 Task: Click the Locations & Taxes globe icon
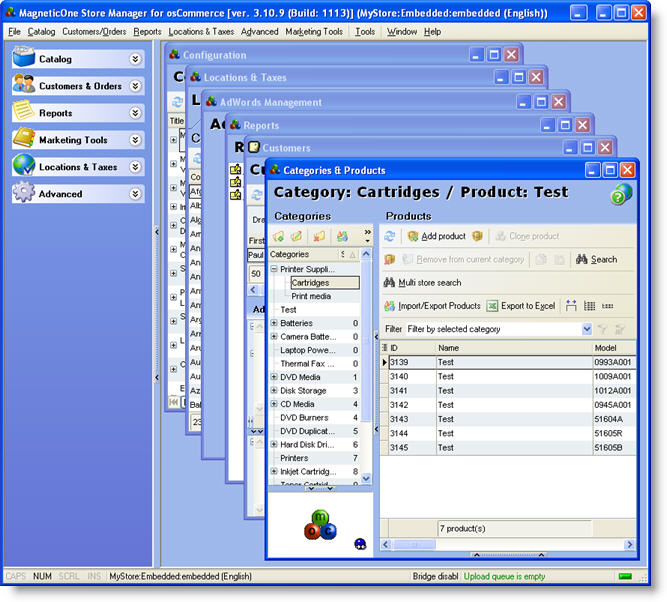click(x=23, y=165)
